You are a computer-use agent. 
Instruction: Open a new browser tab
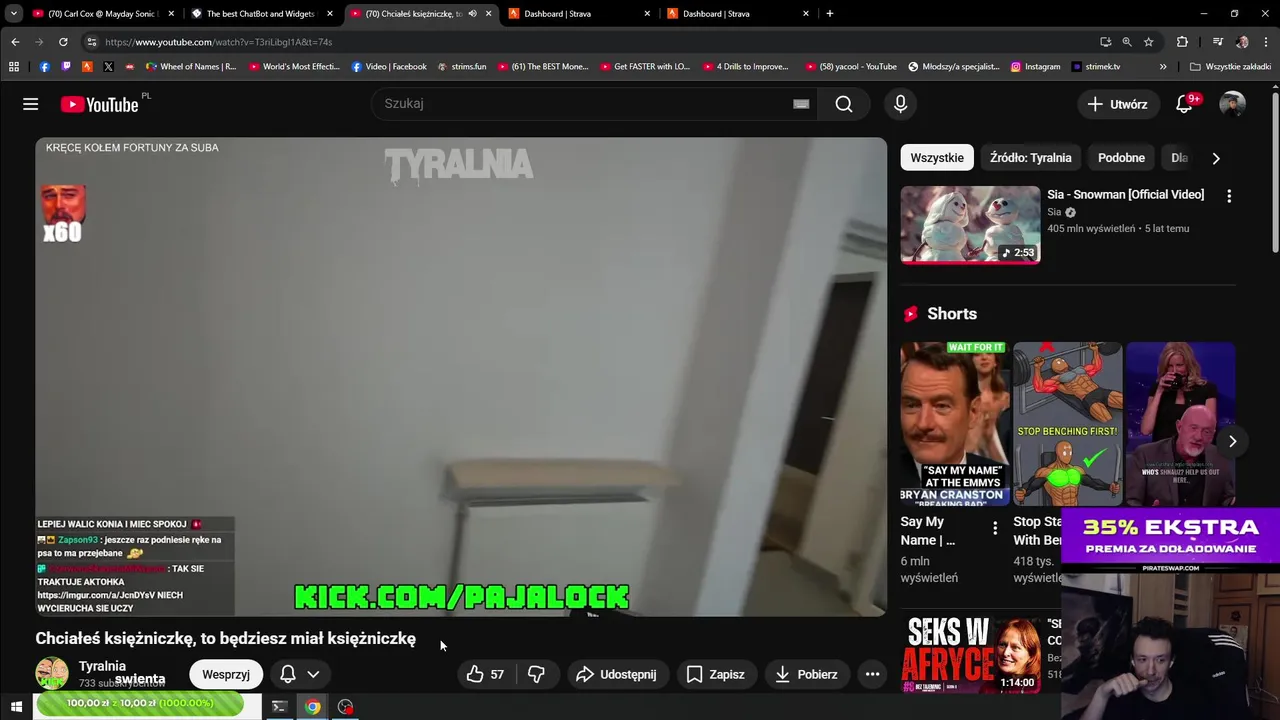click(x=830, y=14)
